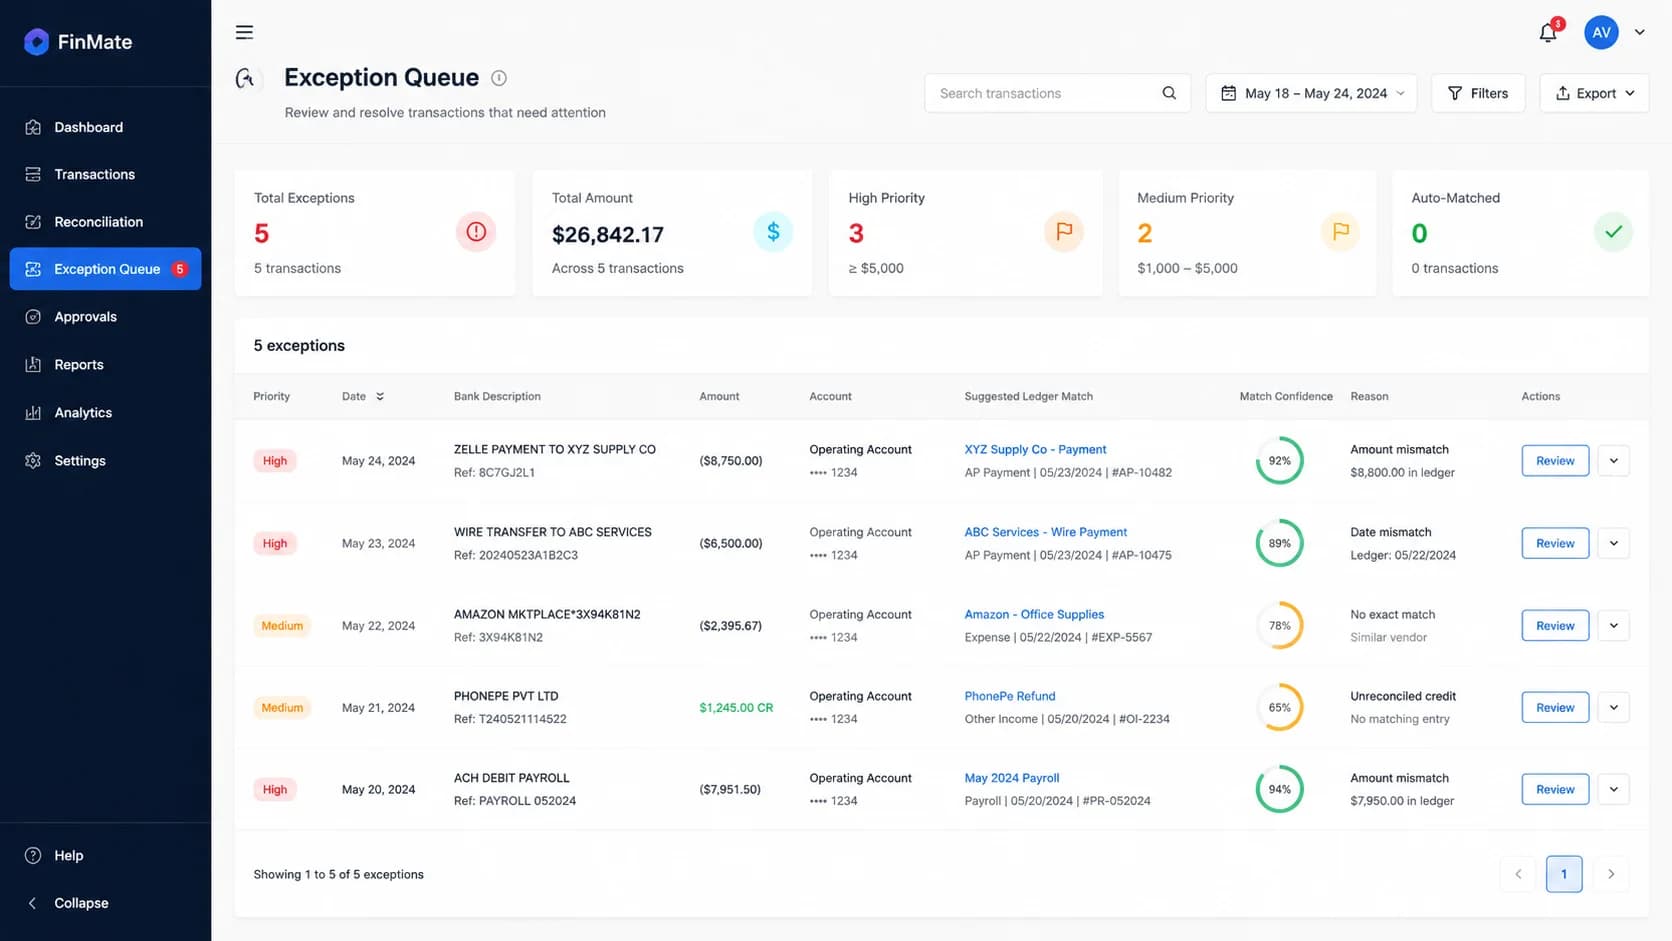Click the Total Amount dollar icon
1672x941 pixels.
pyautogui.click(x=773, y=232)
